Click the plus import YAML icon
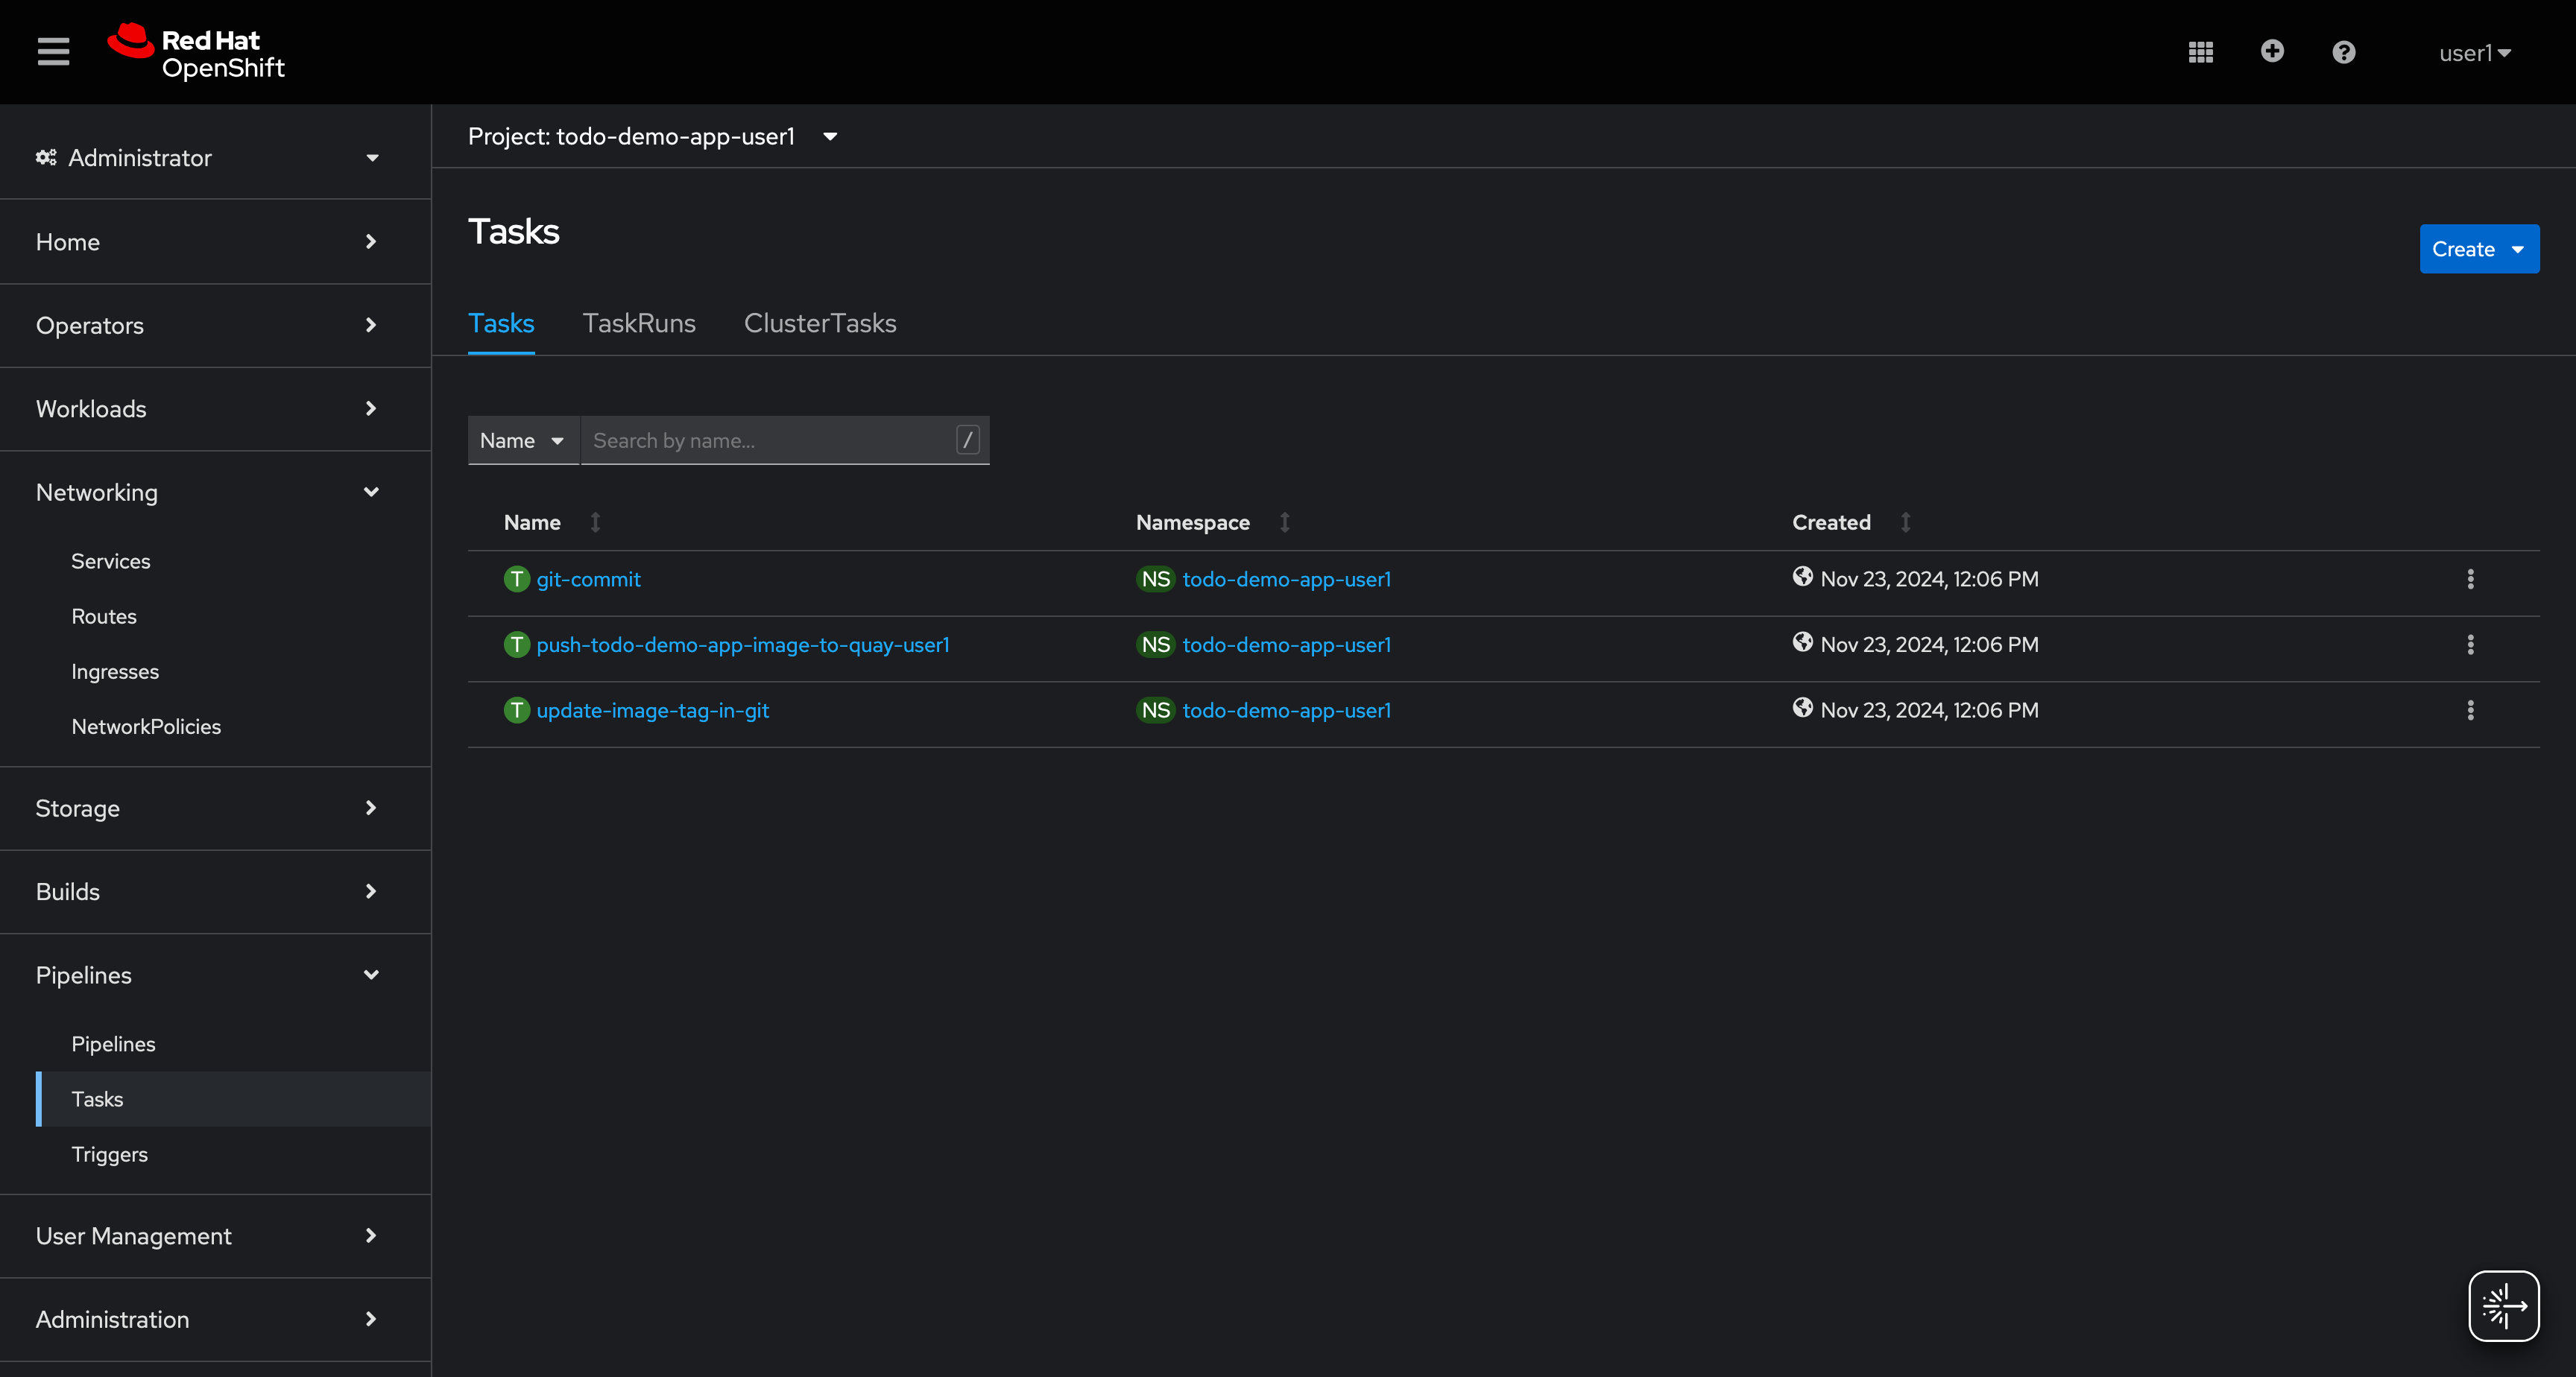Viewport: 2576px width, 1377px height. 2272,51
